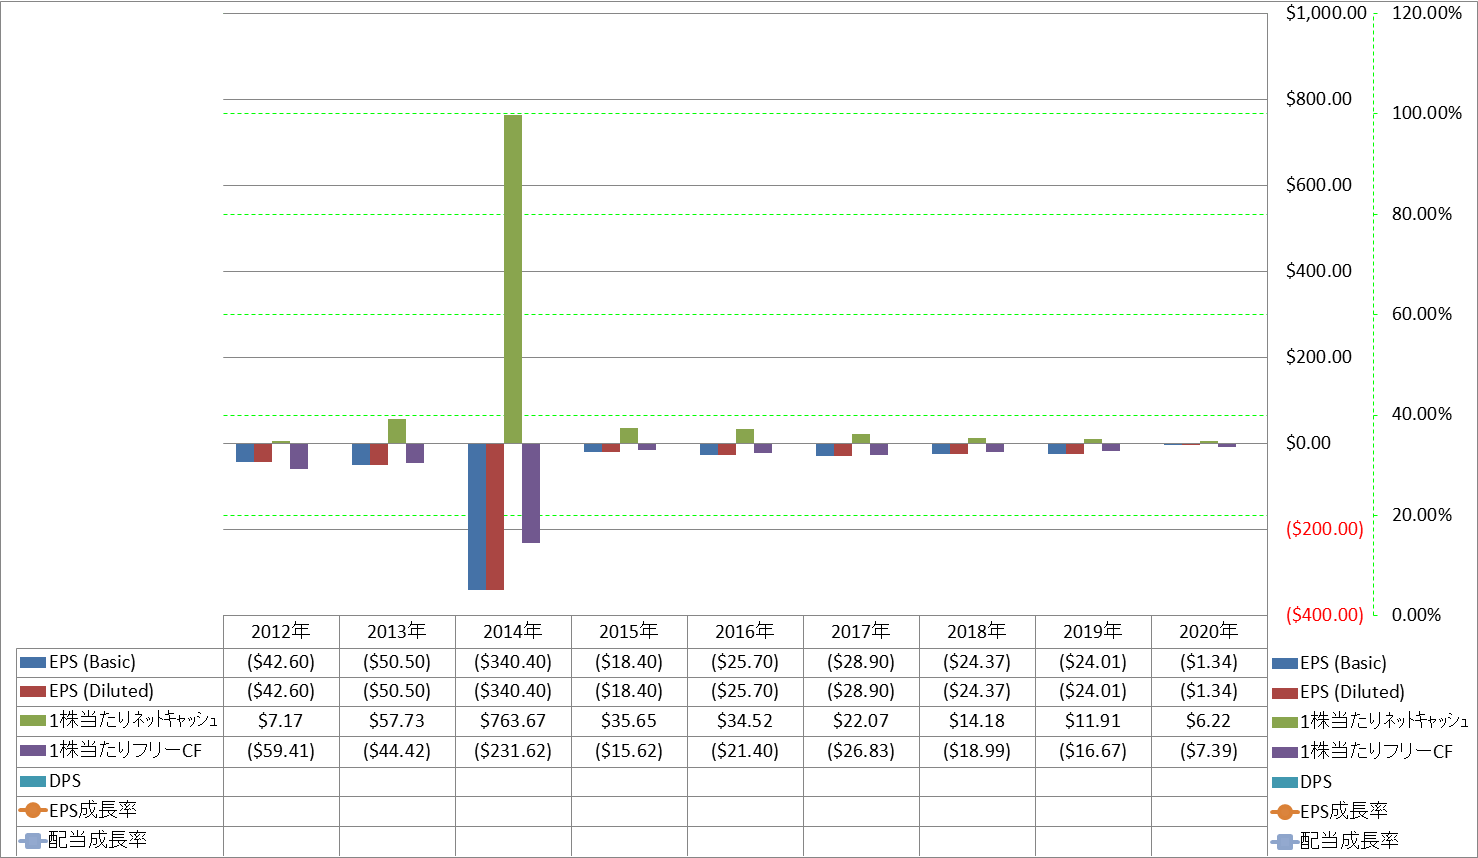Select the ($21.40) free CF cell
1478x858 pixels.
click(x=745, y=751)
